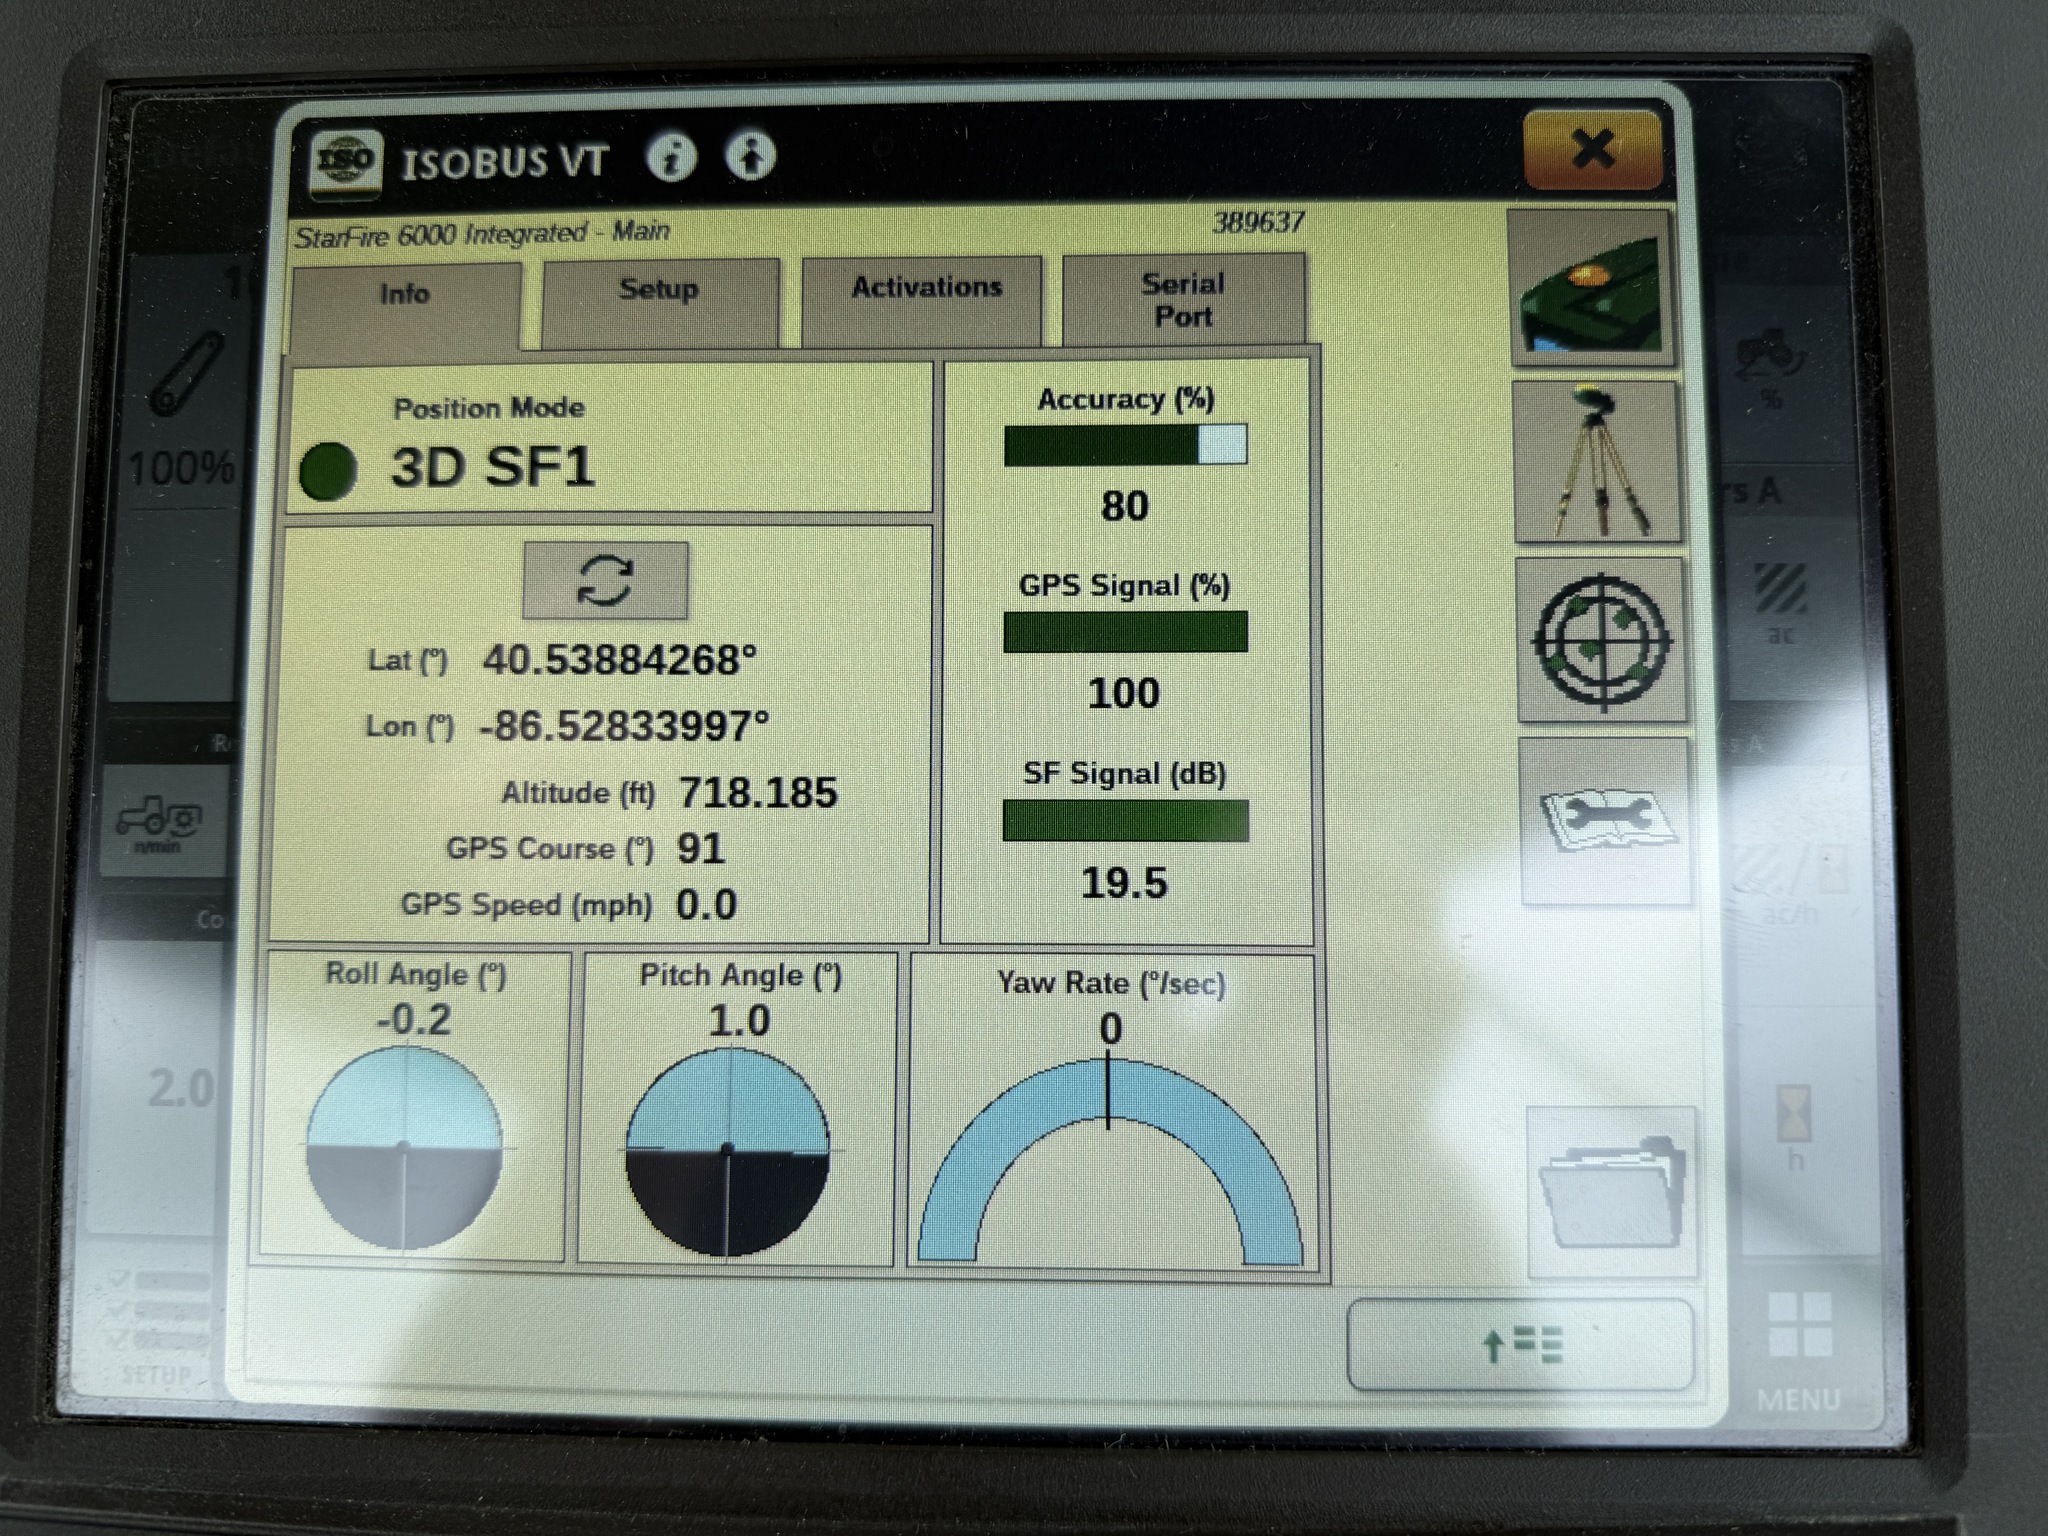This screenshot has height=1536, width=2048.
Task: Click the SF Signal dB bar
Action: 1125,820
